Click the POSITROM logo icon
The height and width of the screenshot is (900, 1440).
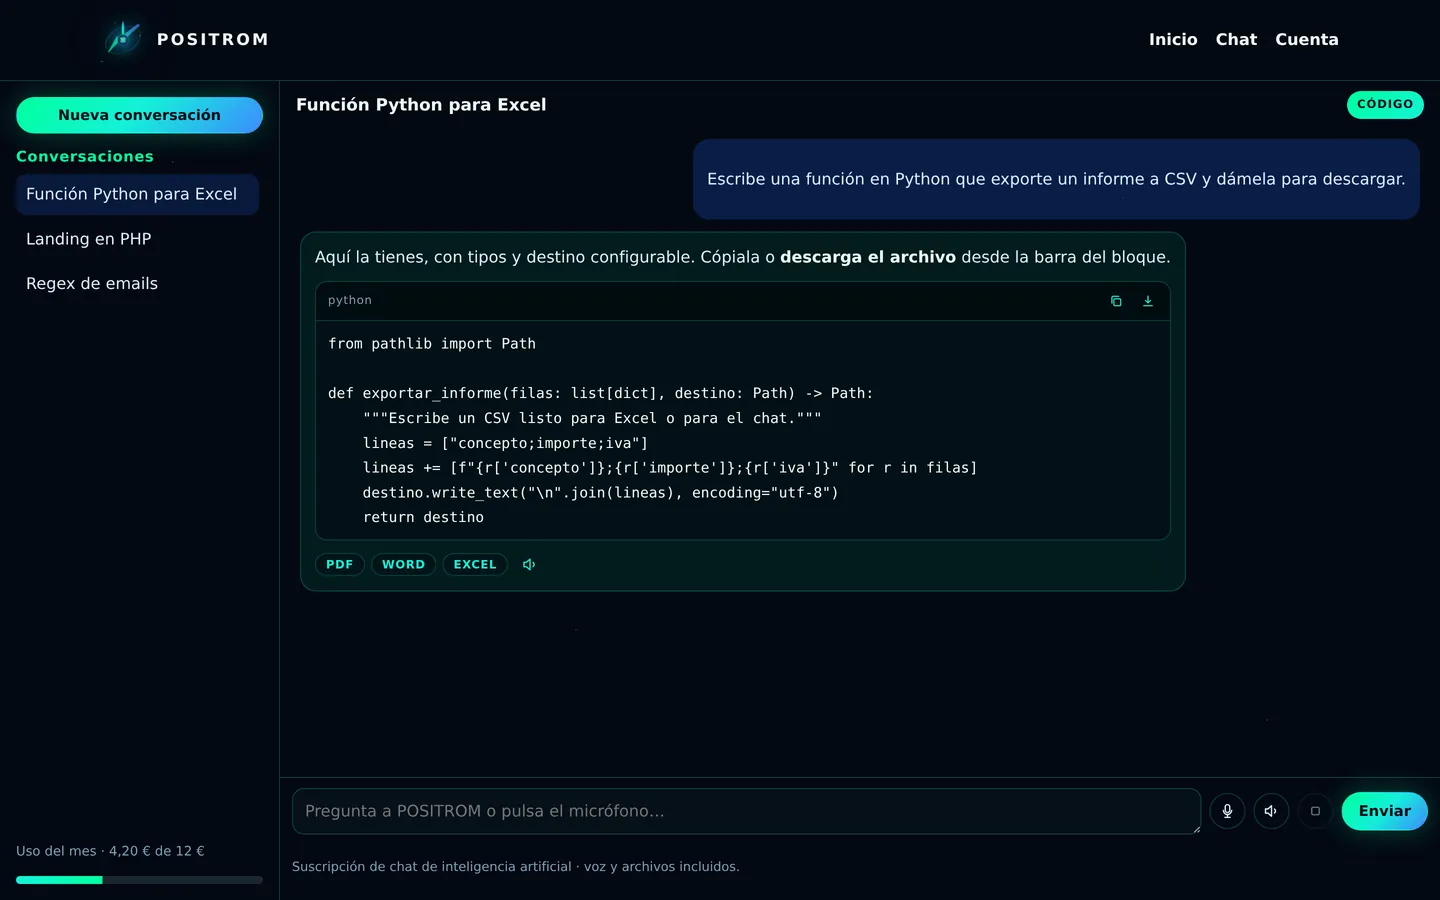[x=124, y=39]
